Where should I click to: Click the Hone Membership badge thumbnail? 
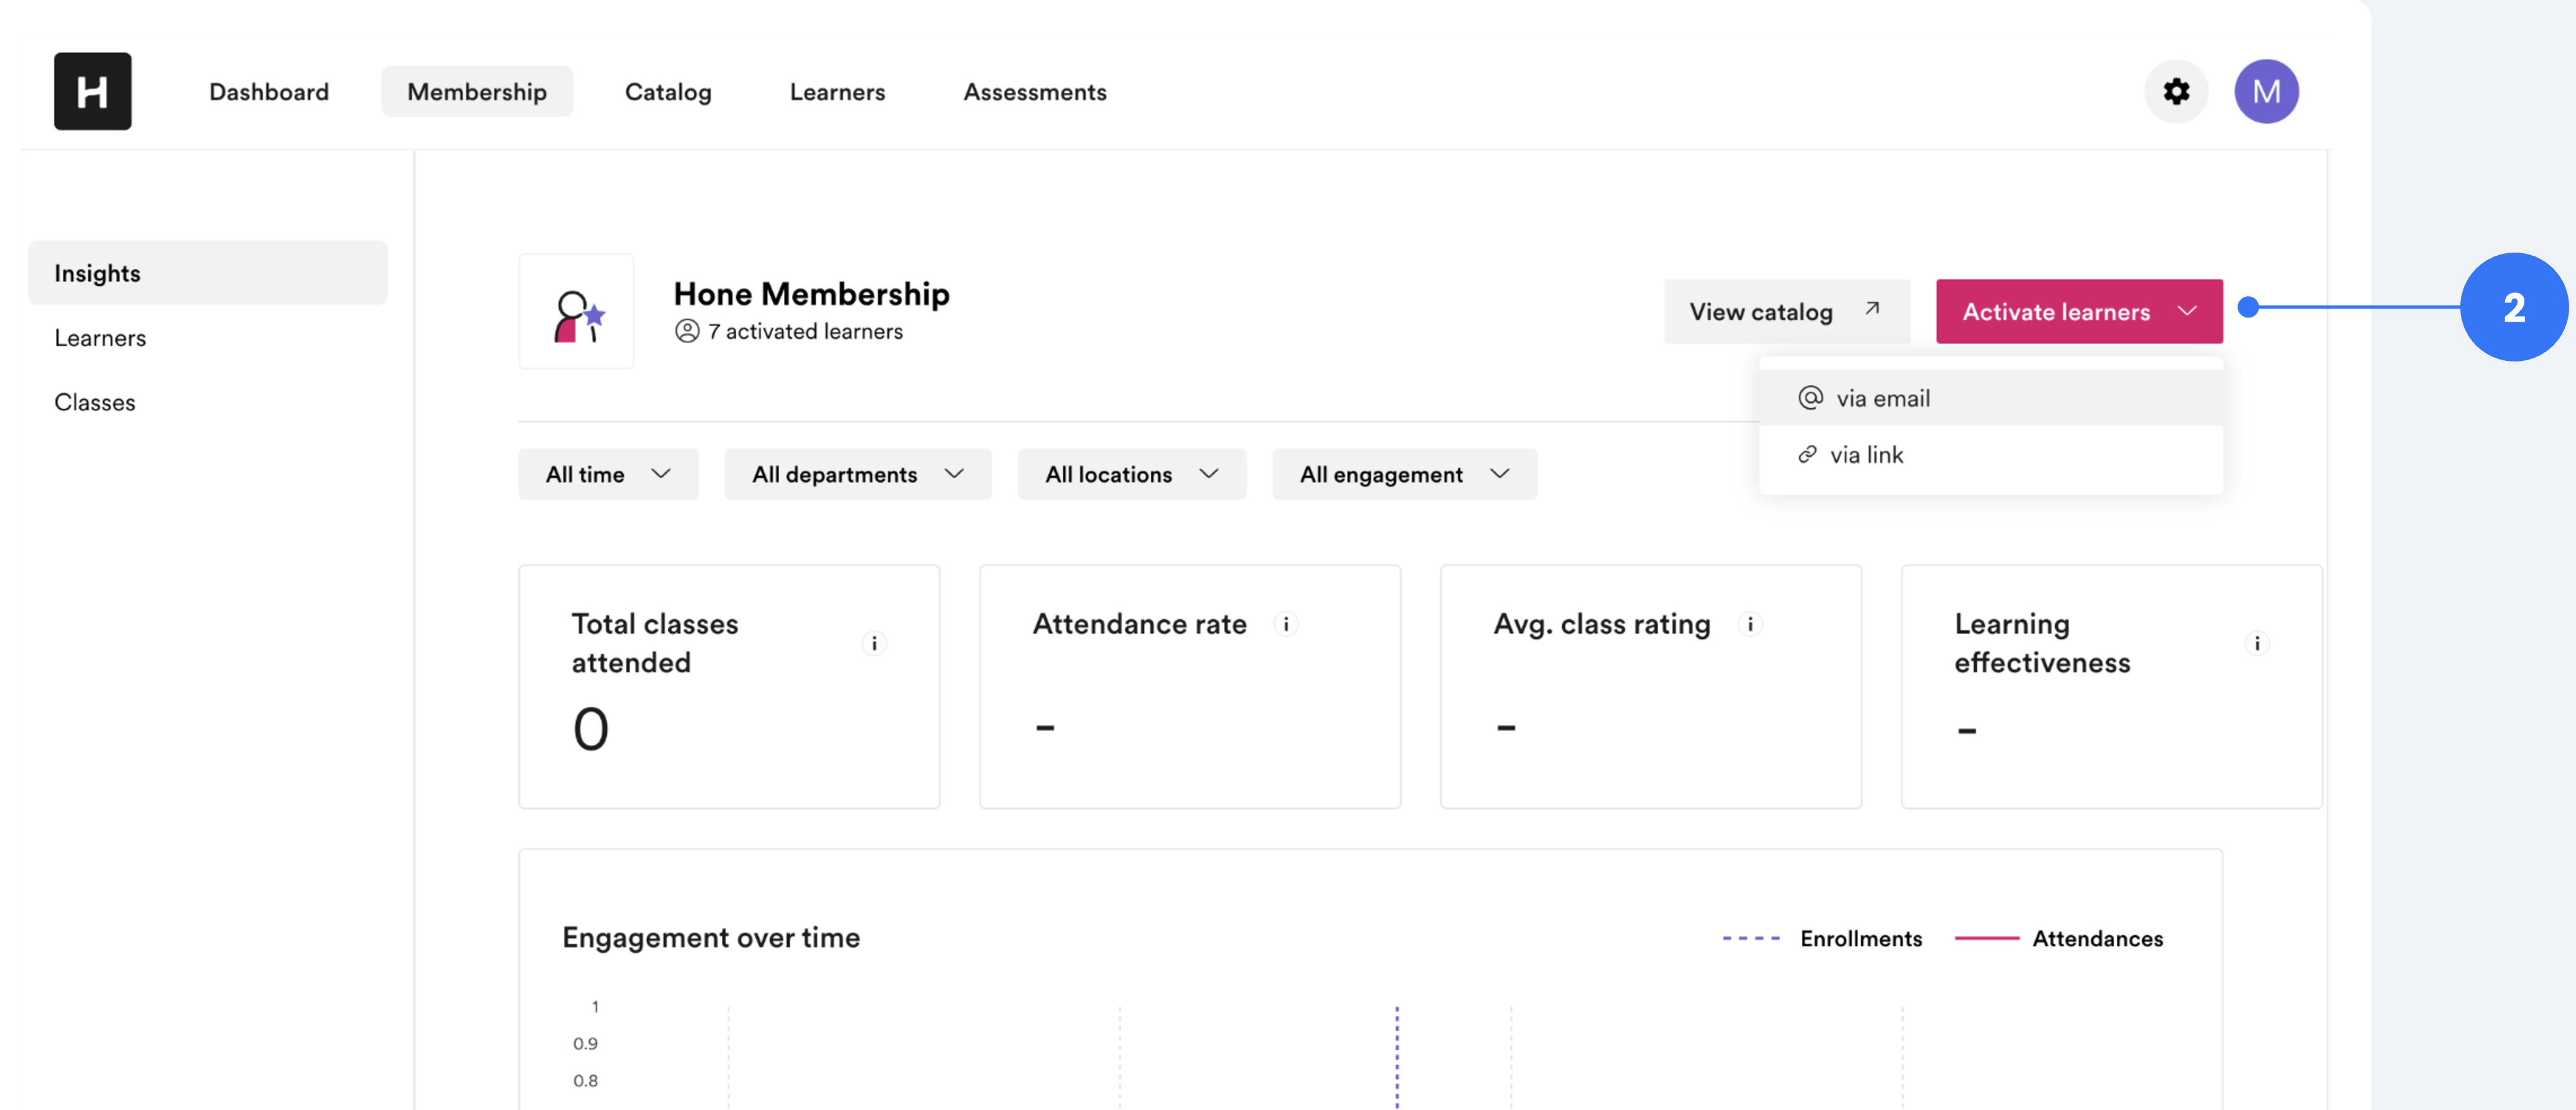tap(576, 311)
